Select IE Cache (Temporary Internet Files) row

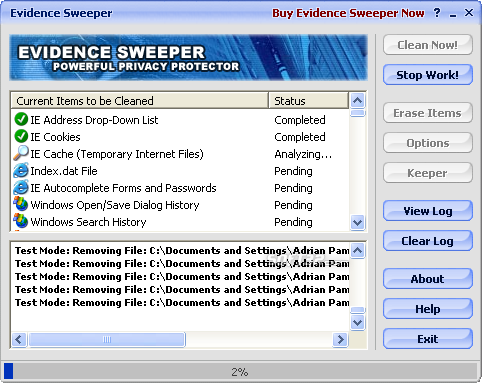click(180, 154)
